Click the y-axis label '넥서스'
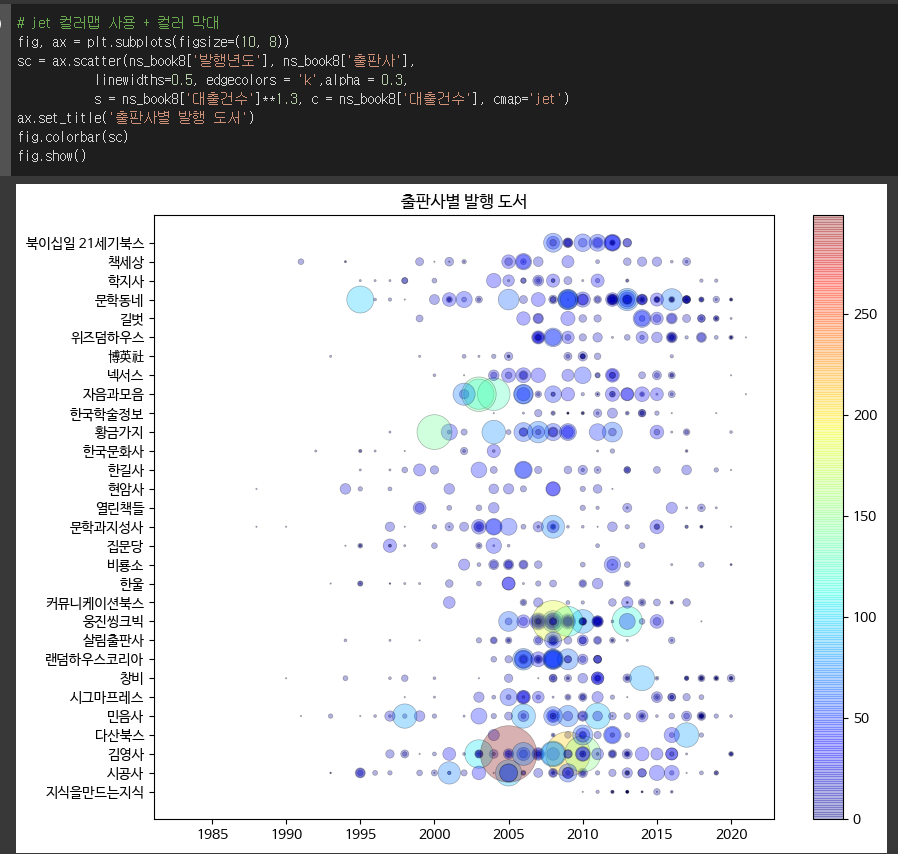This screenshot has height=854, width=898. 125,375
